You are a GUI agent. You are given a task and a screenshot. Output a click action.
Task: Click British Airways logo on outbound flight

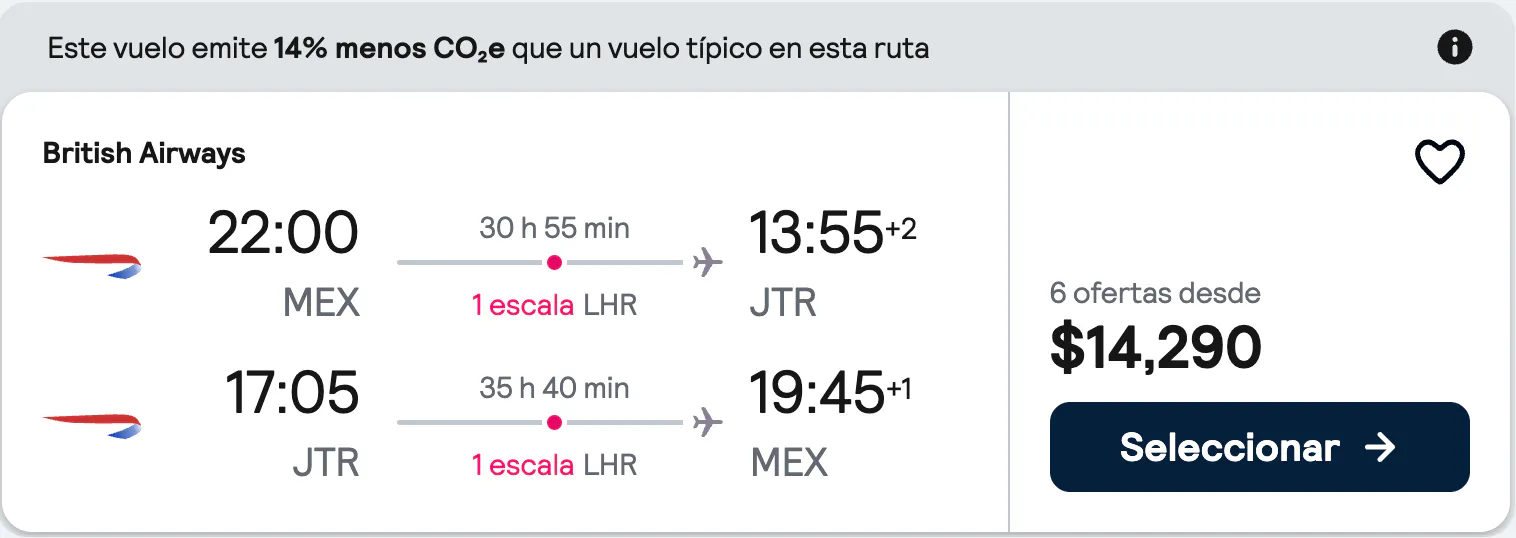tap(92, 265)
